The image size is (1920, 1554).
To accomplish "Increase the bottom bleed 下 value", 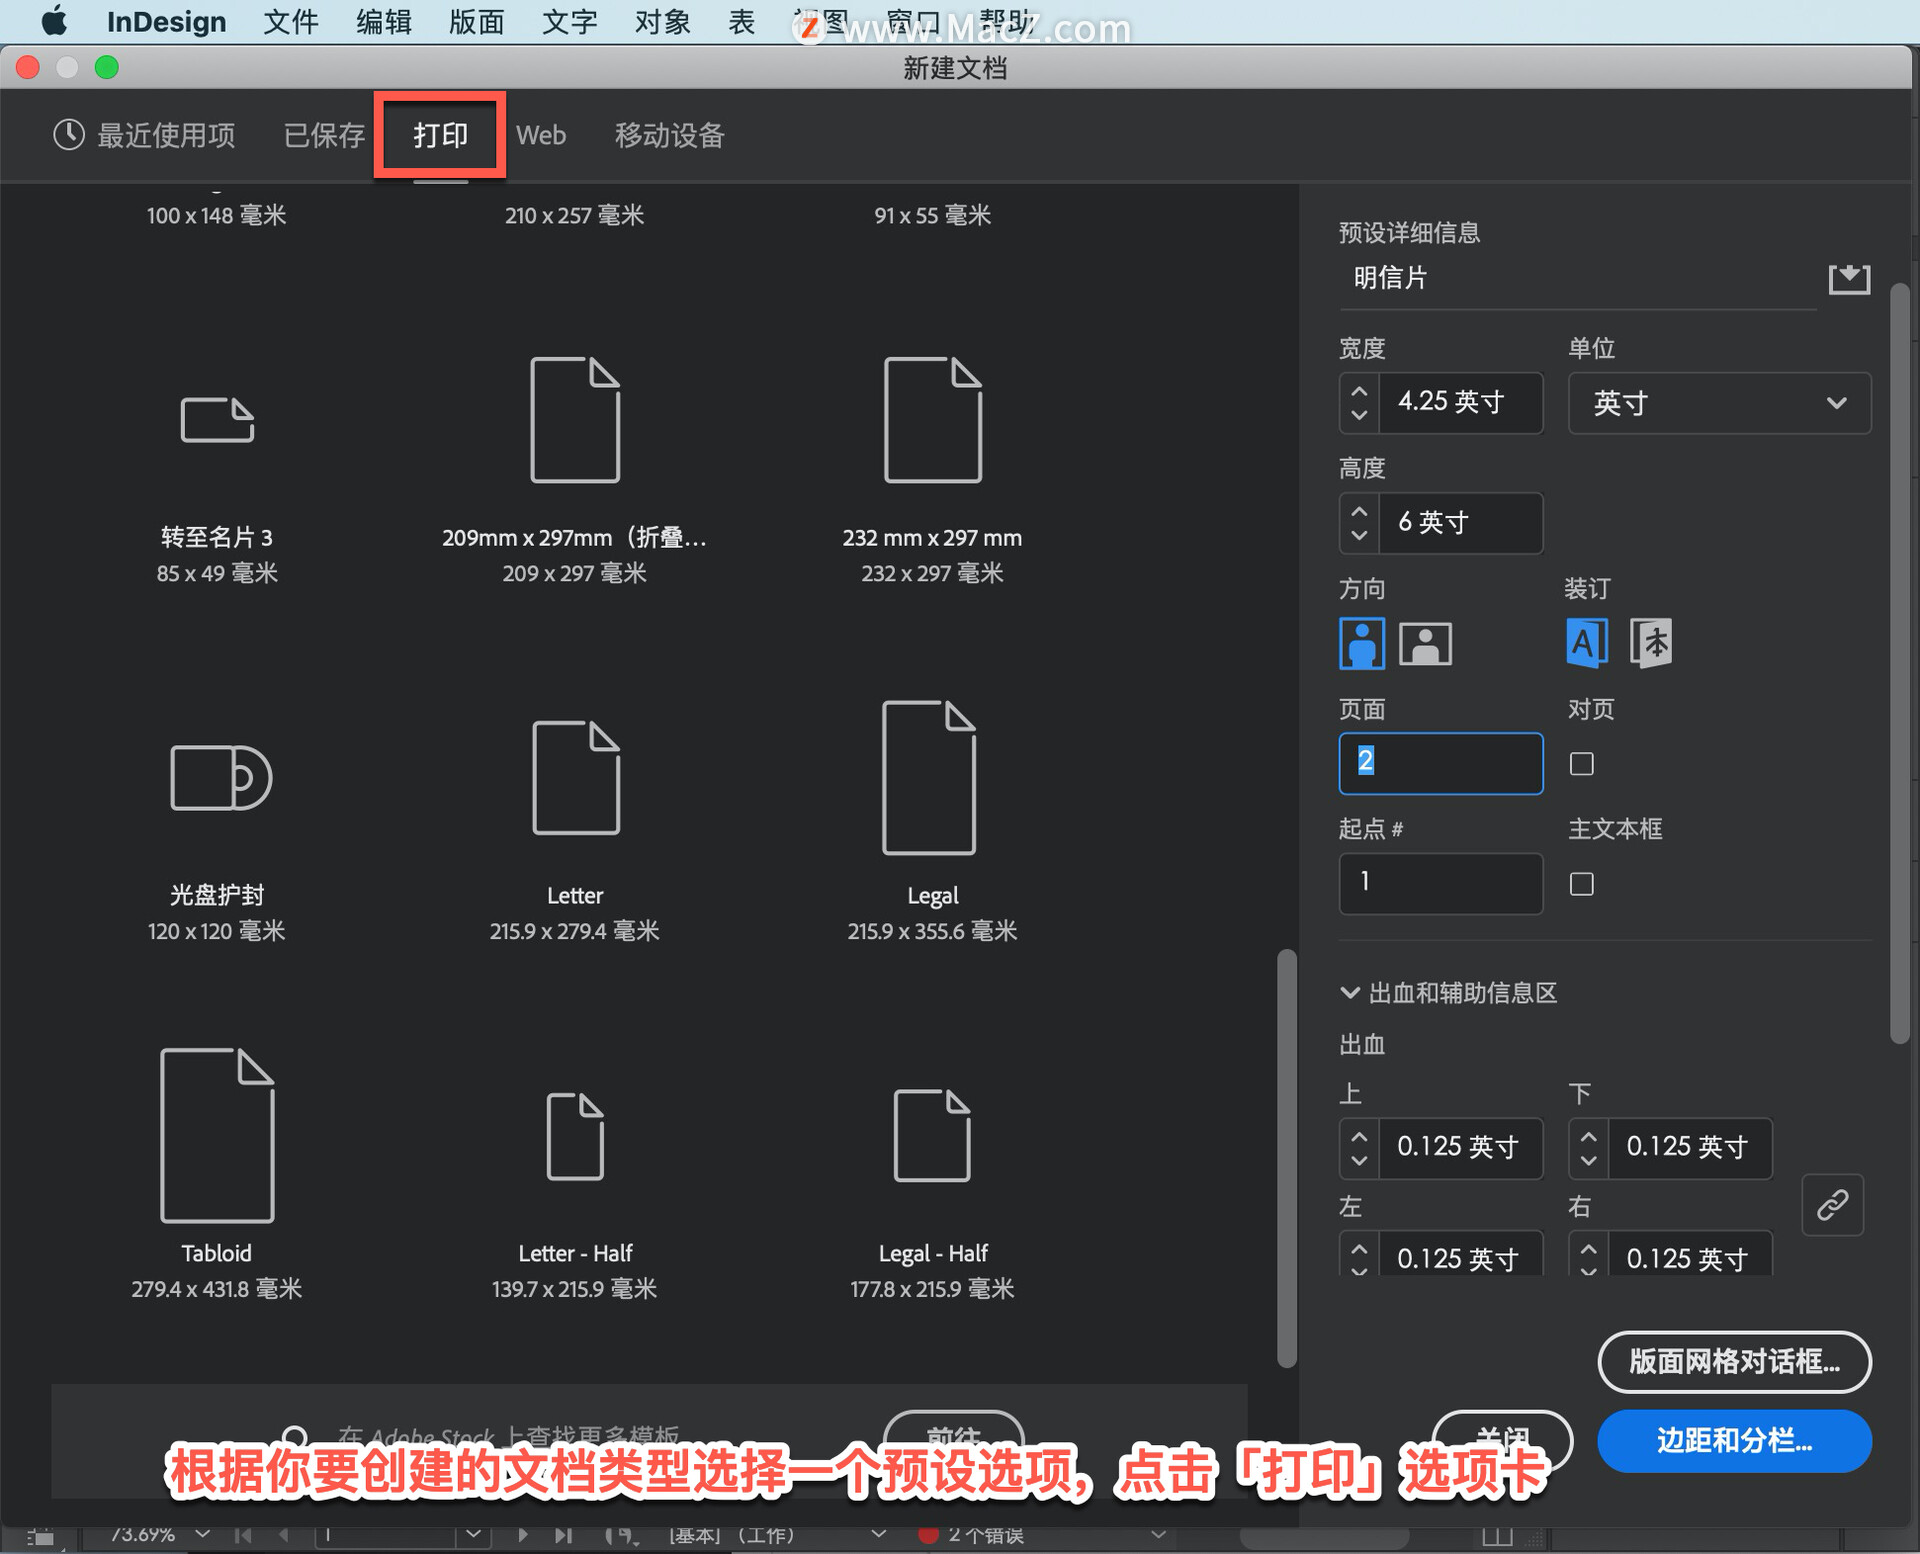I will pyautogui.click(x=1589, y=1136).
